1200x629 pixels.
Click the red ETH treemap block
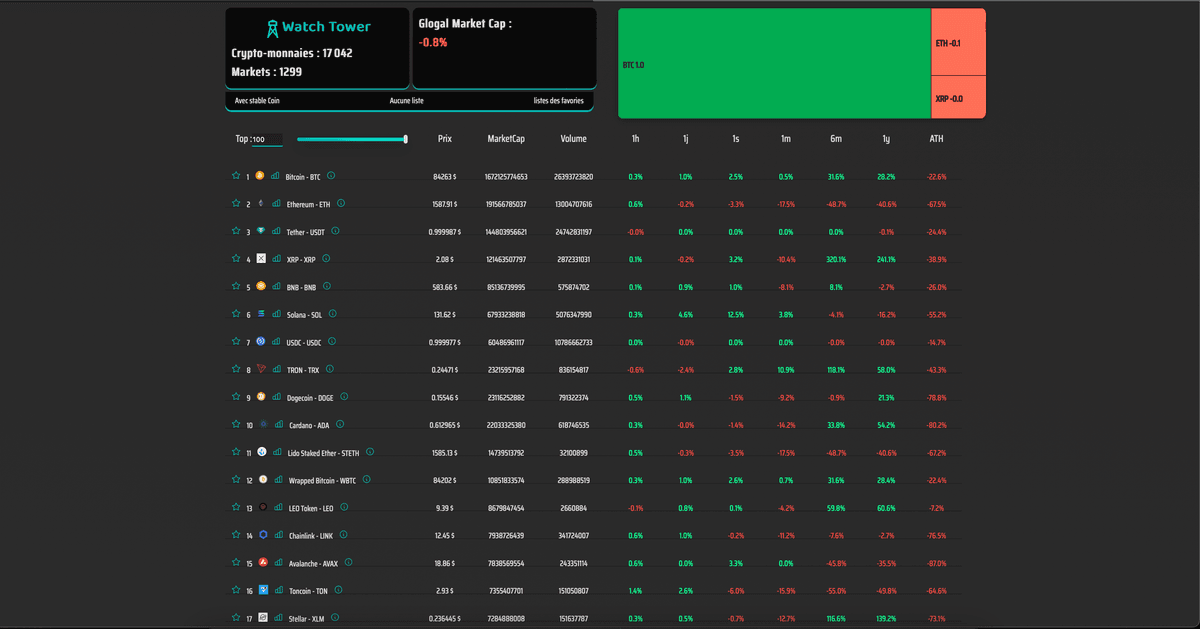(958, 42)
